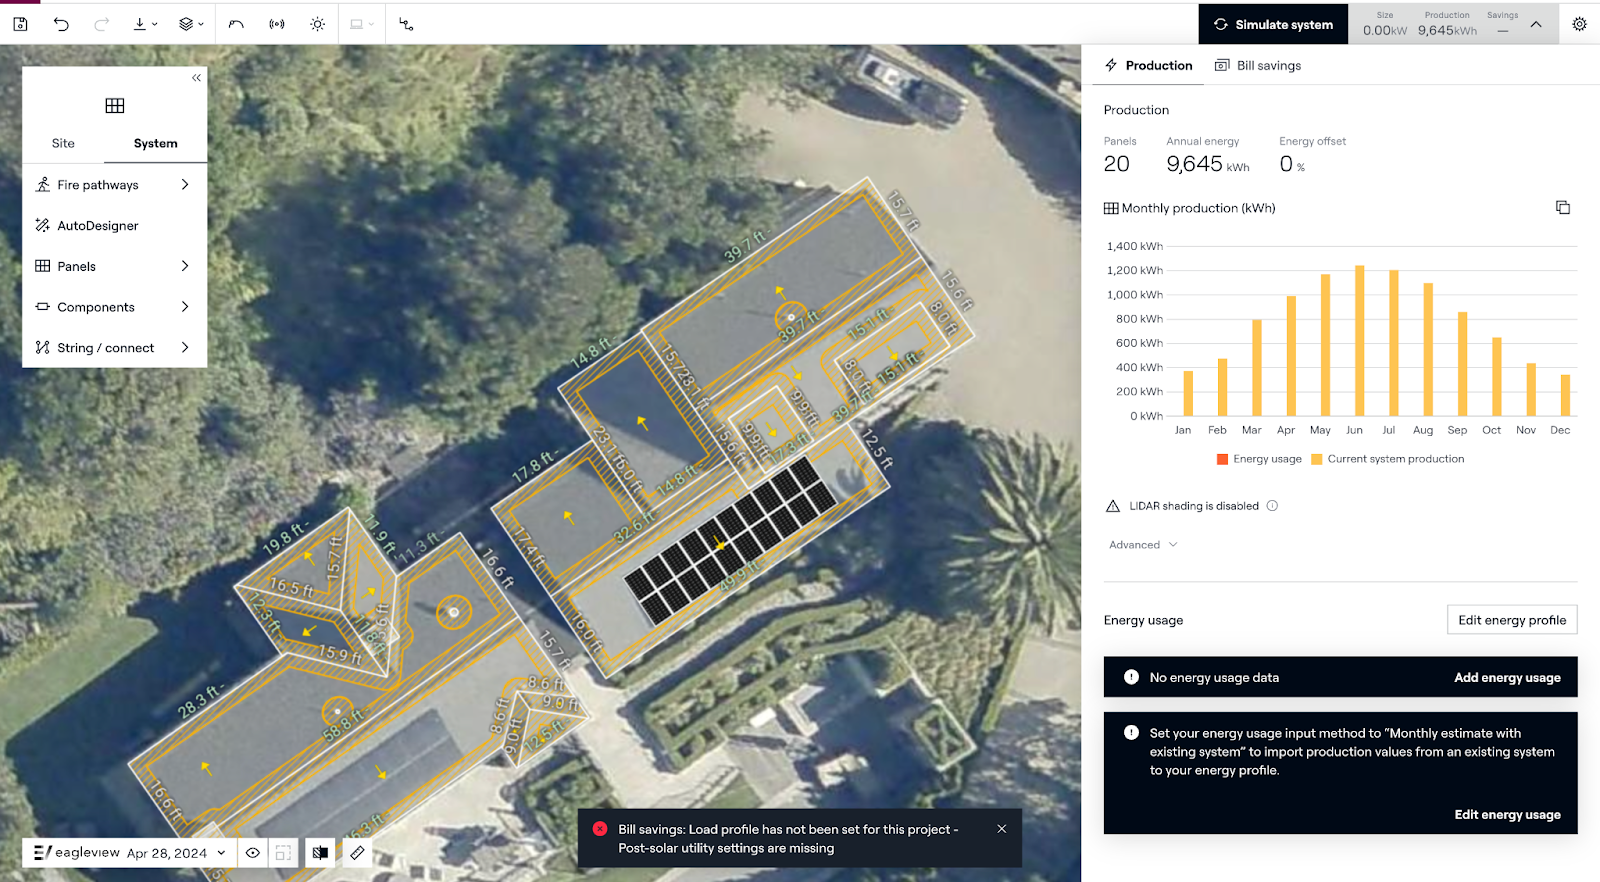This screenshot has height=882, width=1600.
Task: Click the irradiance broadcast icon
Action: coord(277,24)
